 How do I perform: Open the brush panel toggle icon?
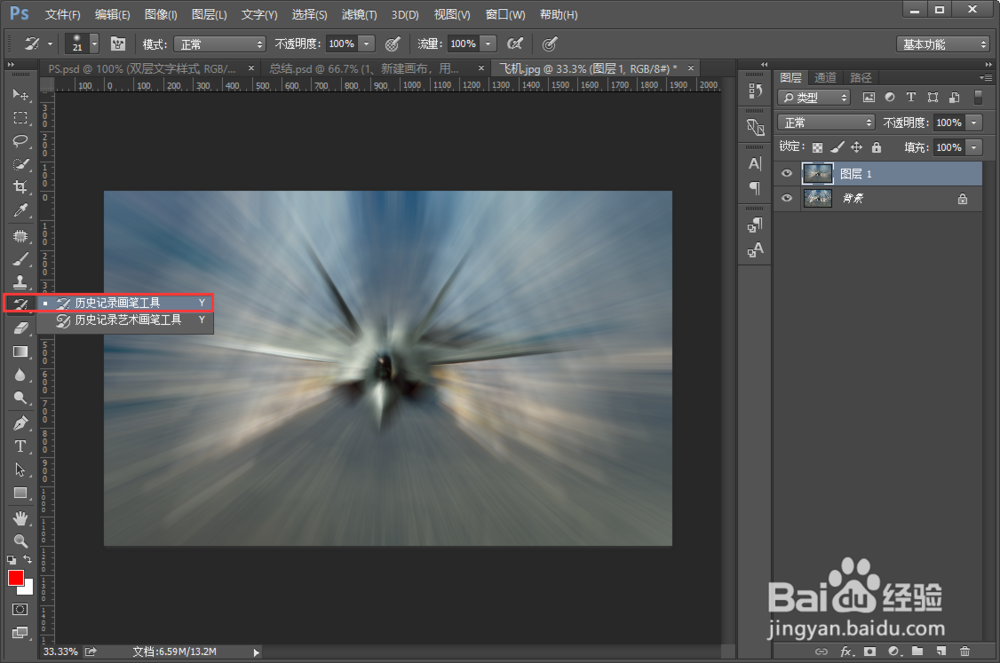tap(118, 44)
